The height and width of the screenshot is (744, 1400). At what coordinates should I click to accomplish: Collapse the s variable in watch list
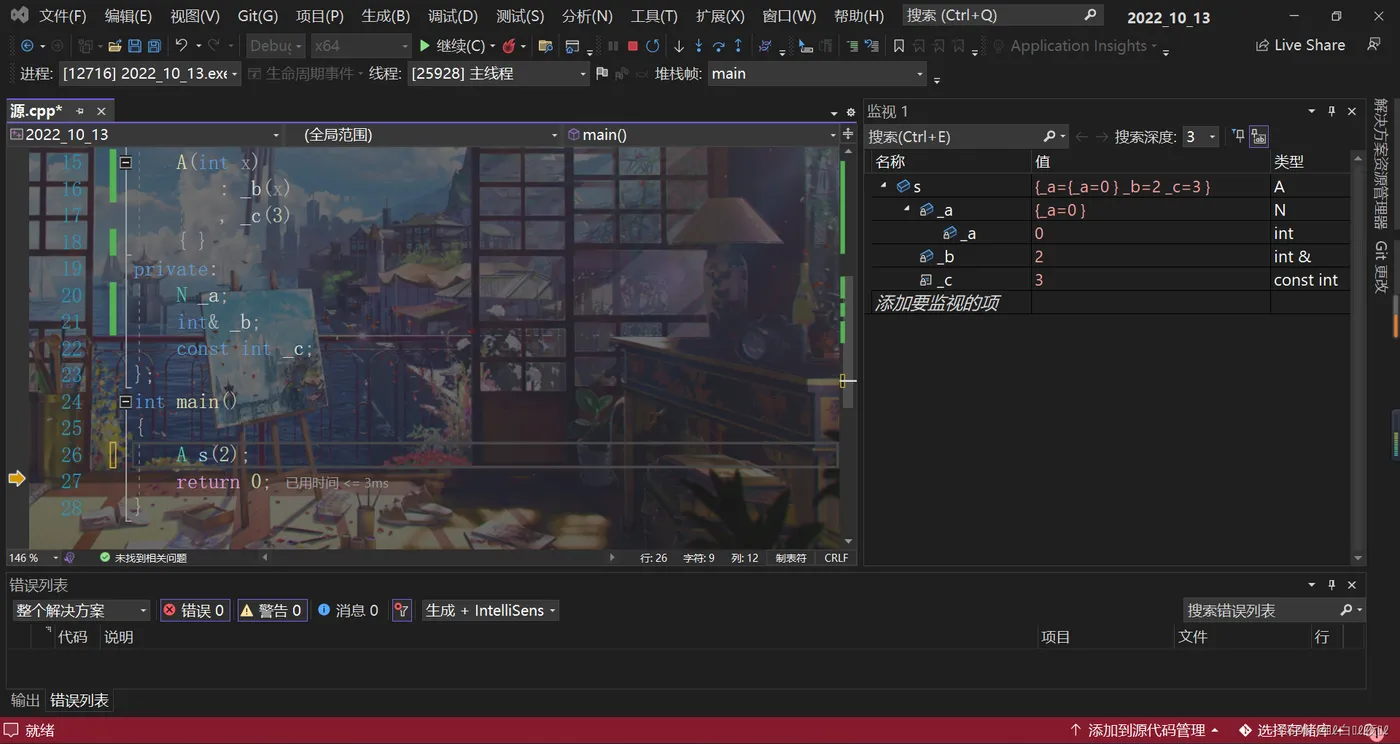[x=883, y=186]
